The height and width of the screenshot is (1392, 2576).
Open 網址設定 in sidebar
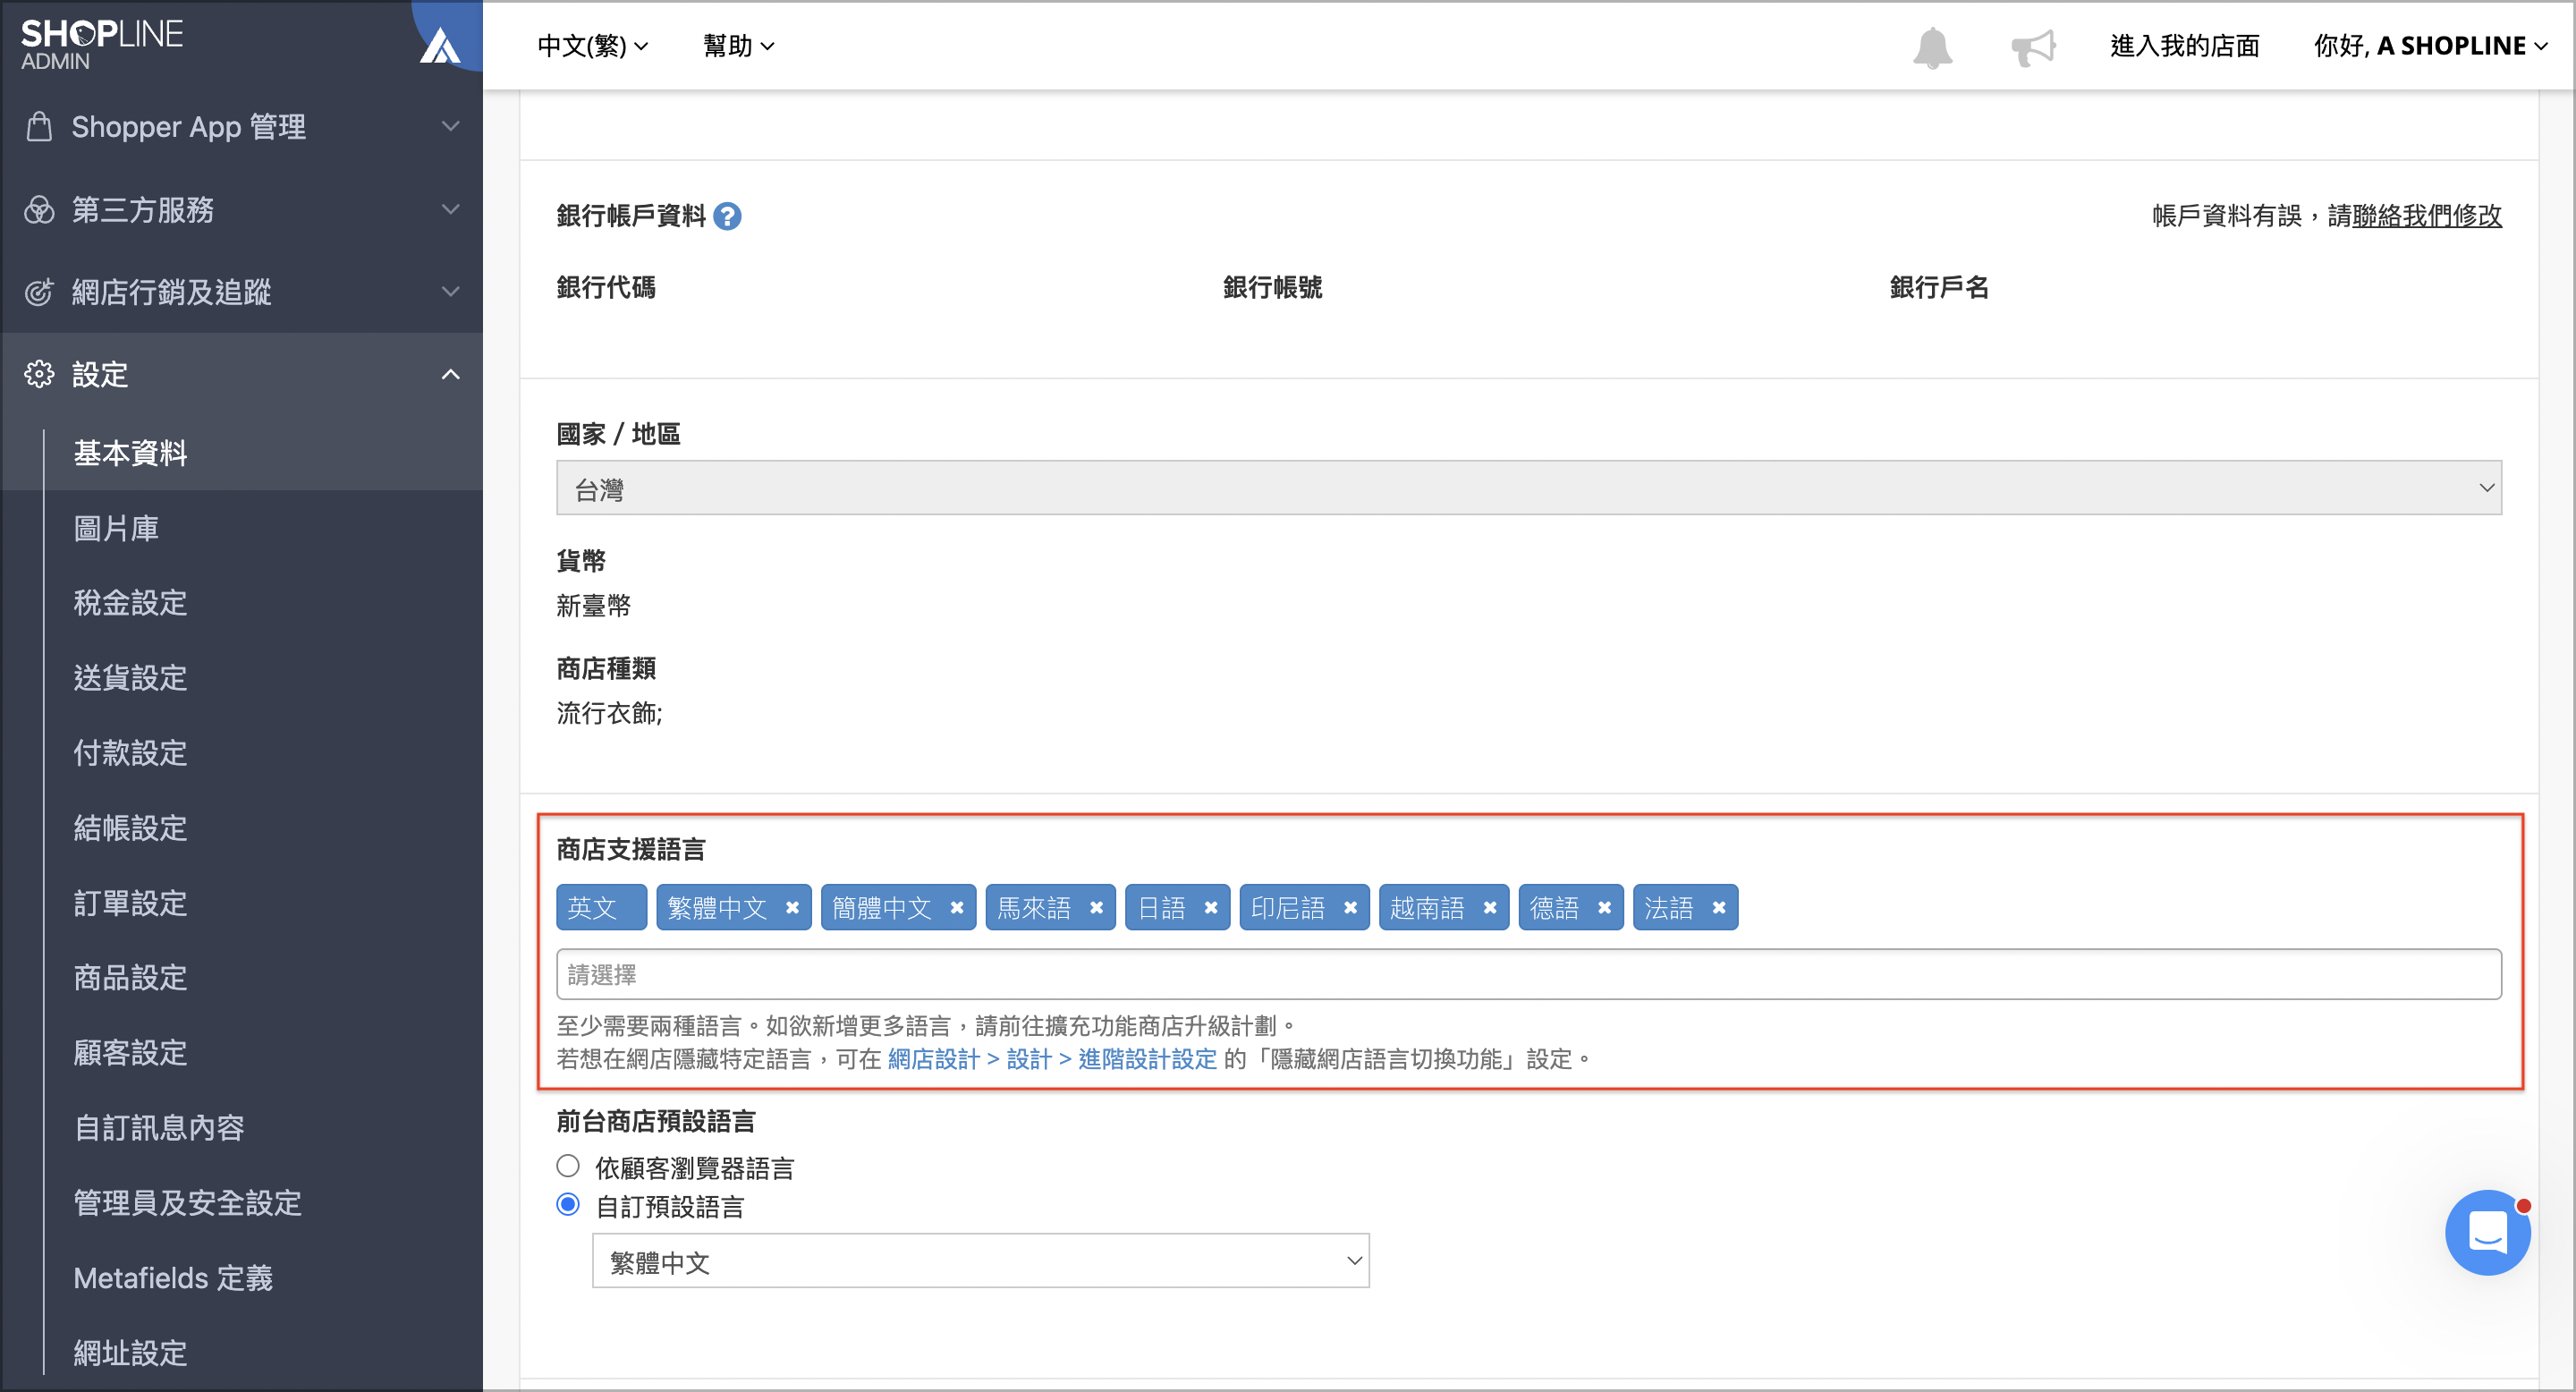pyautogui.click(x=130, y=1353)
